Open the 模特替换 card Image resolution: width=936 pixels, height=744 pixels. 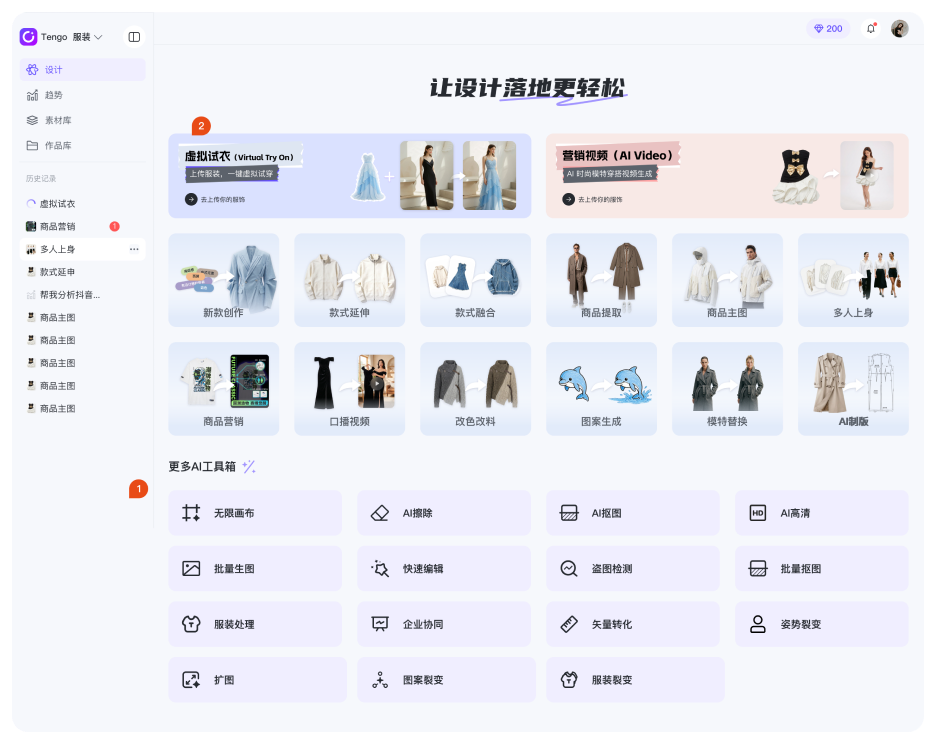click(727, 389)
